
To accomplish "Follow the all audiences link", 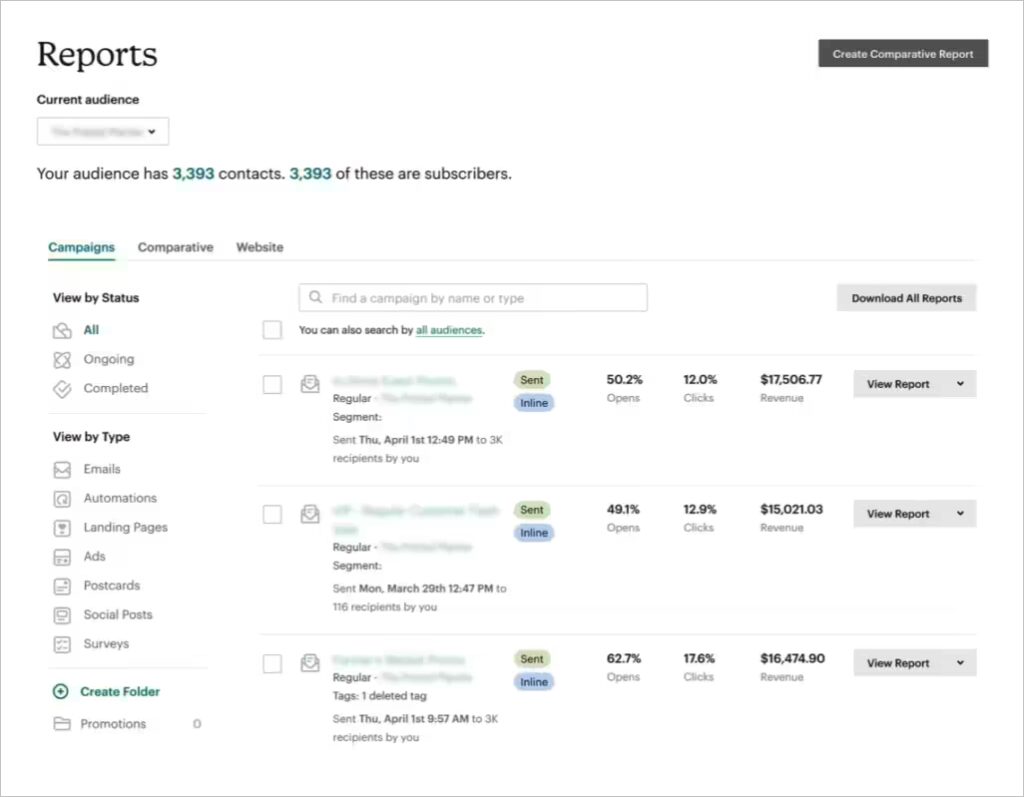I will coord(449,330).
